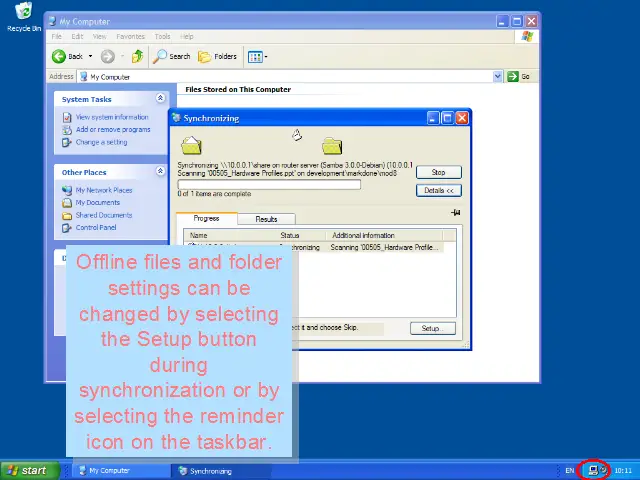The height and width of the screenshot is (480, 640).
Task: Collapse the Other Places panel
Action: (x=160, y=171)
